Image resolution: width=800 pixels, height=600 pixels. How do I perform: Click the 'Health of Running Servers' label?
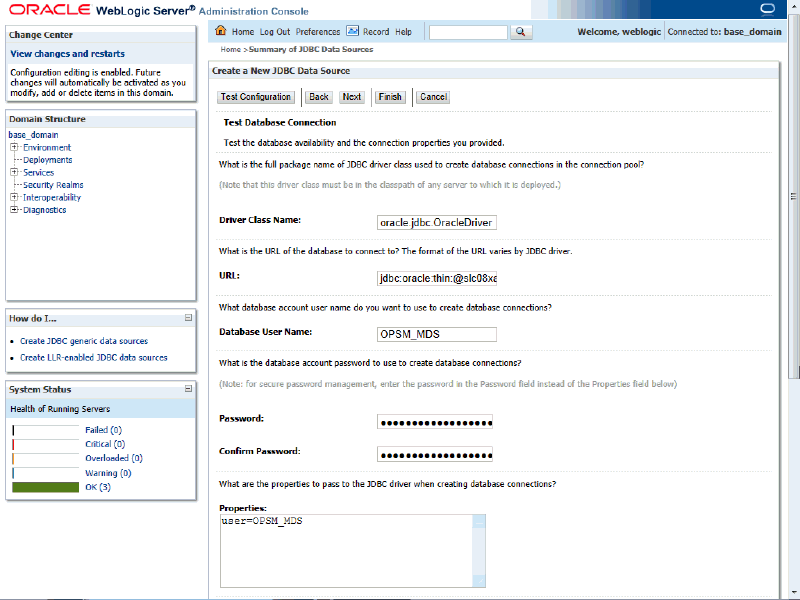coord(60,409)
